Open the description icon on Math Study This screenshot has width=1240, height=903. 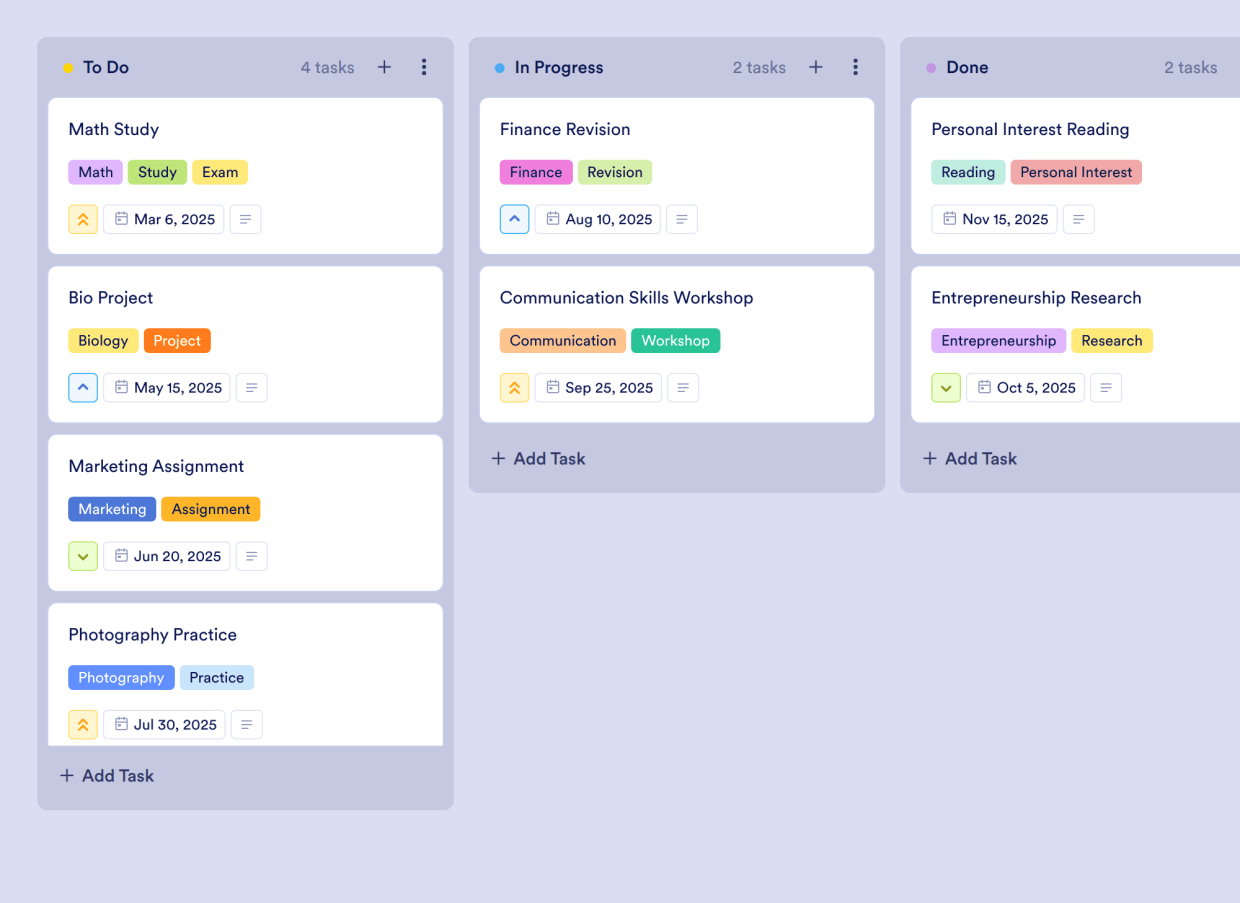coord(245,219)
